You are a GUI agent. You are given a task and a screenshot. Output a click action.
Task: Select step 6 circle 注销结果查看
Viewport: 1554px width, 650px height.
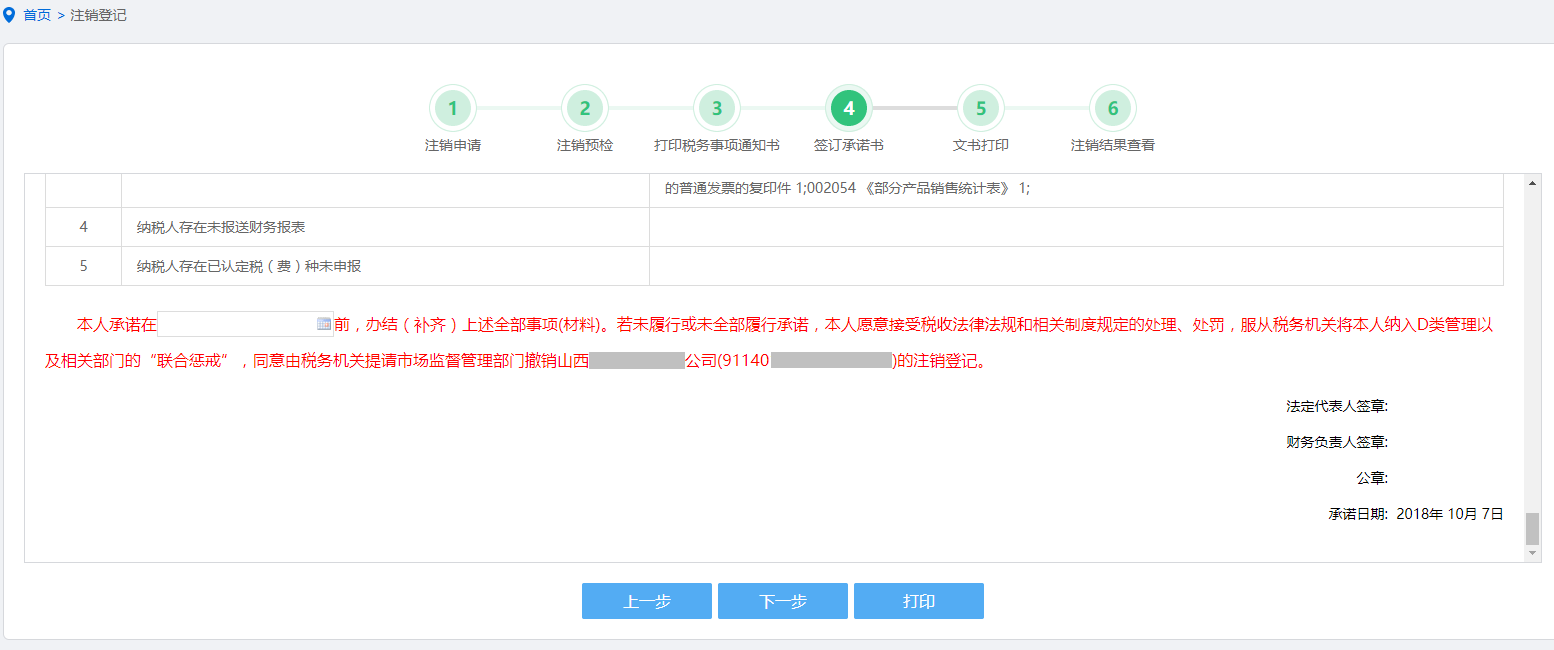(1113, 108)
